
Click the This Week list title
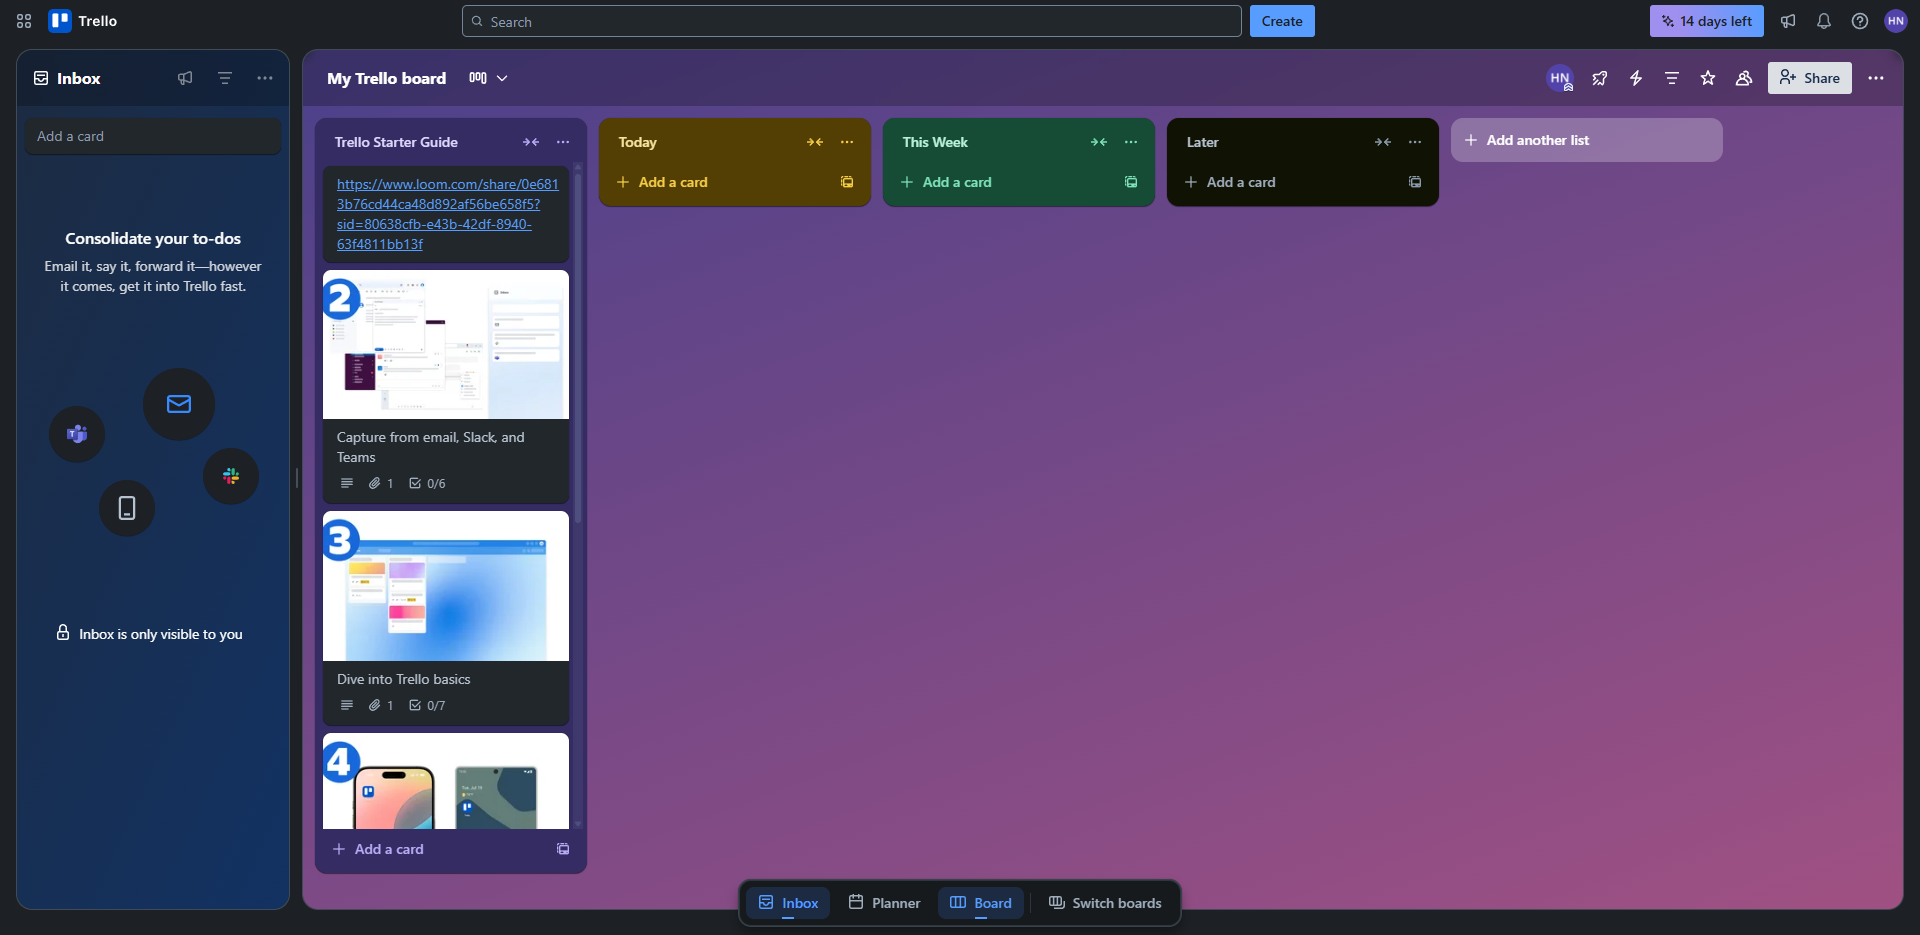click(x=935, y=142)
